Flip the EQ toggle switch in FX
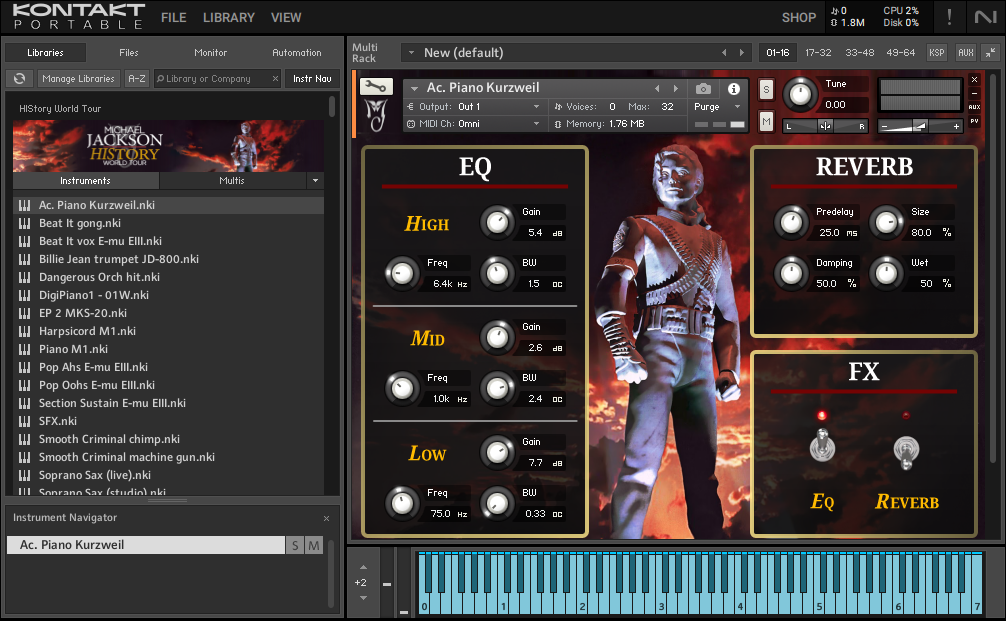 822,445
